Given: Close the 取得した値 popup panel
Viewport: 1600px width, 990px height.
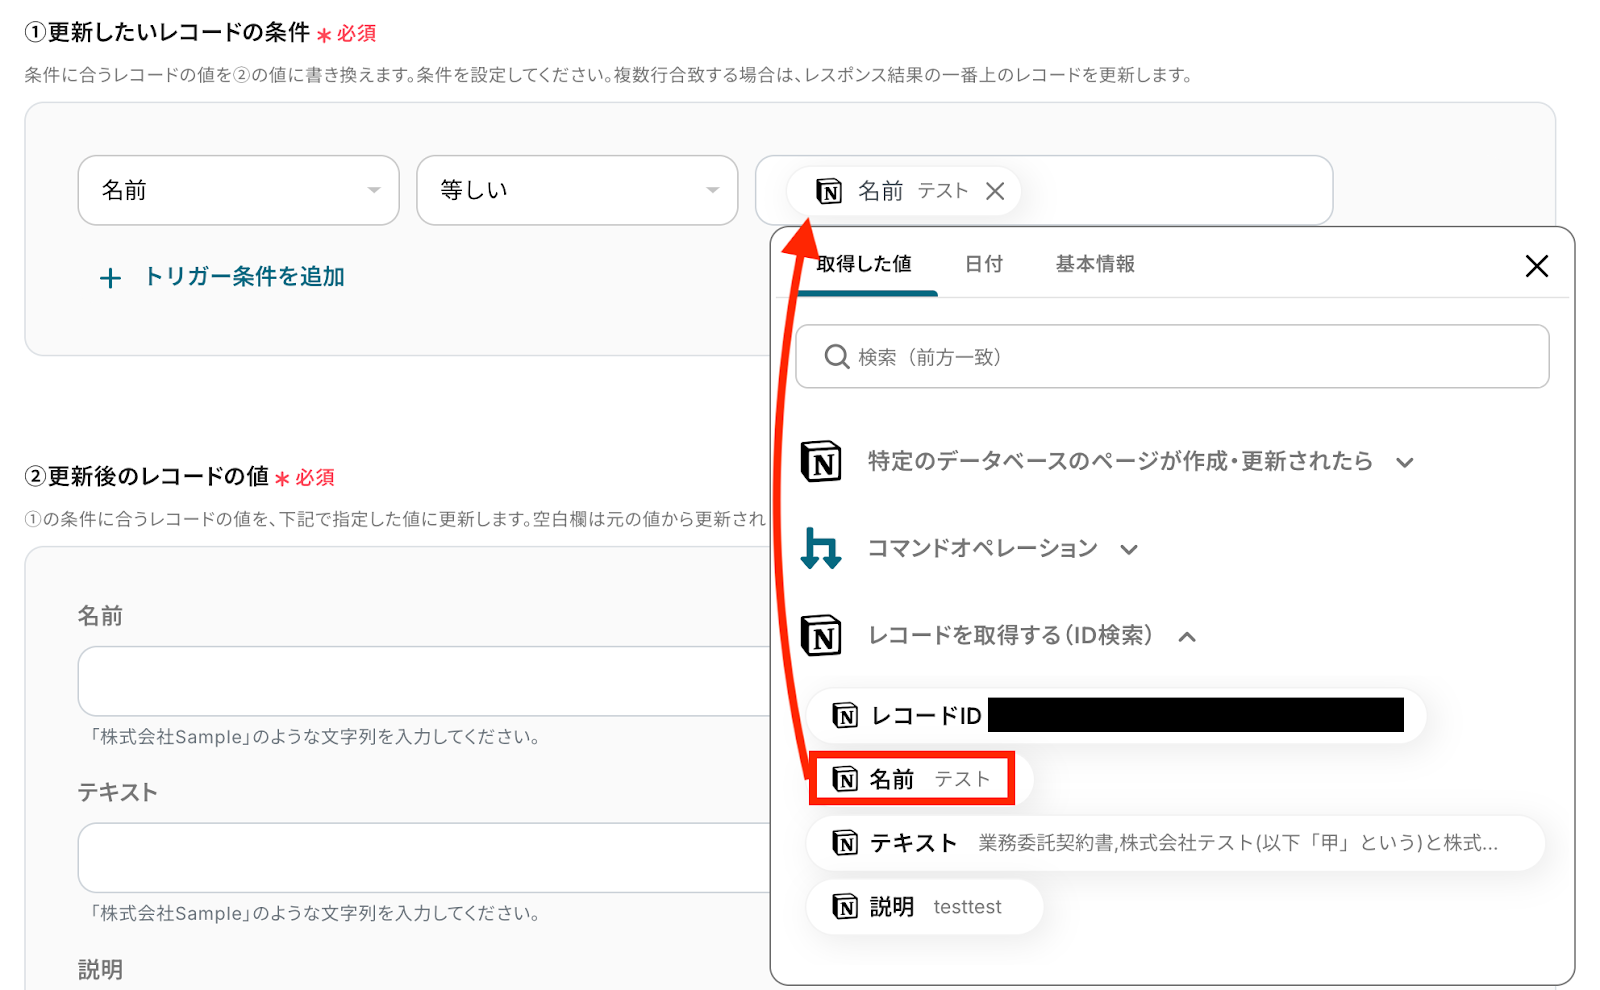Looking at the screenshot, I should (1536, 266).
